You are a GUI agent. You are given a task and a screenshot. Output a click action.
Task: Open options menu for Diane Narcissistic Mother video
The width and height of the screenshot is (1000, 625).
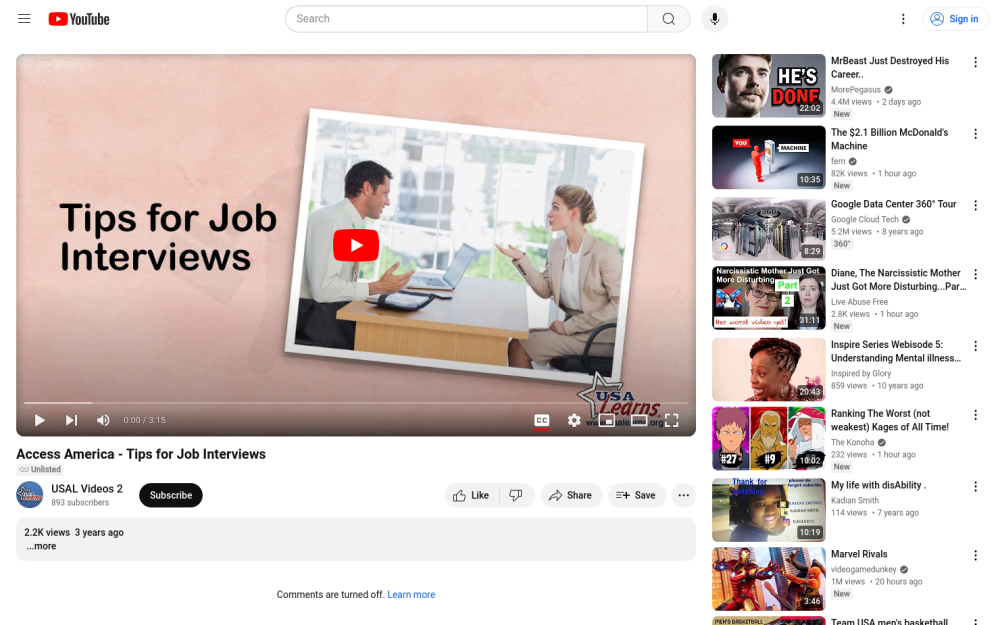975,274
